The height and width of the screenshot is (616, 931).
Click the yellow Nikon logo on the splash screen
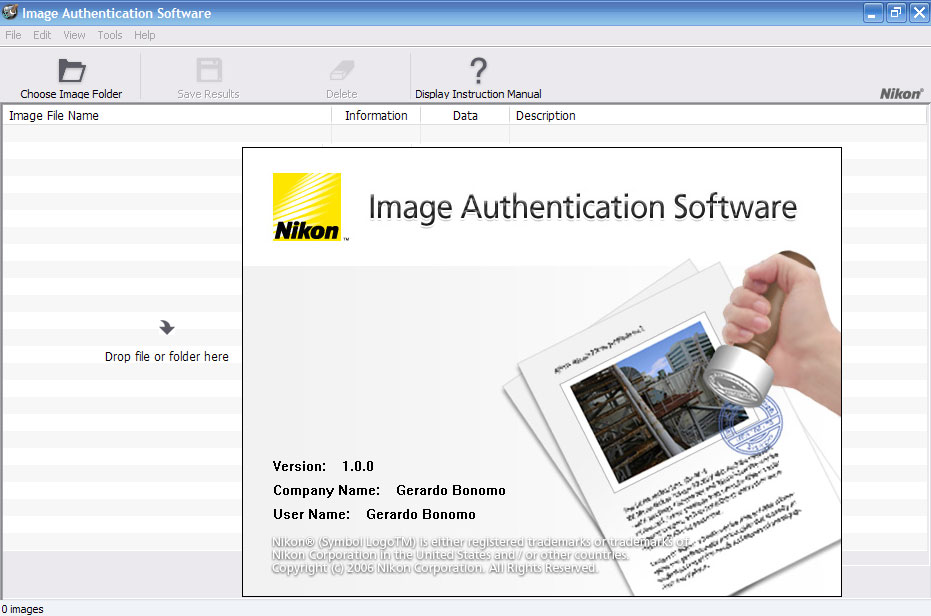point(307,207)
